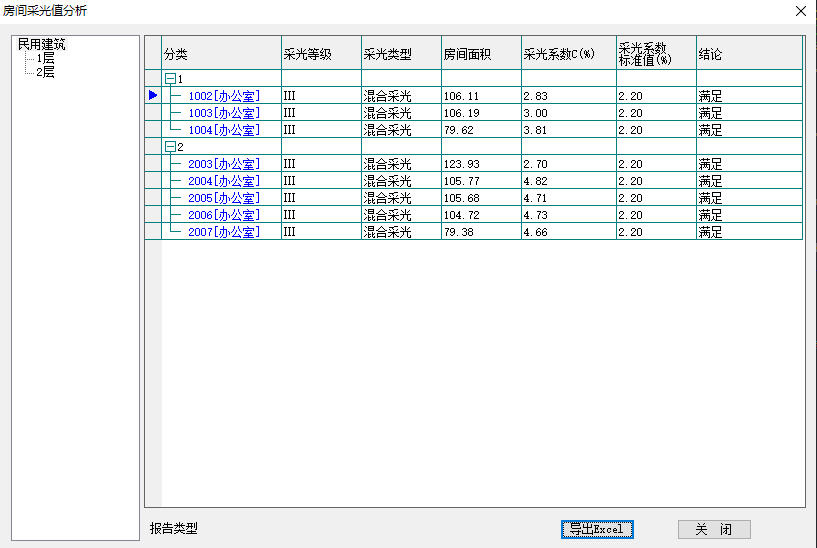Click the 关闭 button
The image size is (817, 548).
pyautogui.click(x=714, y=529)
